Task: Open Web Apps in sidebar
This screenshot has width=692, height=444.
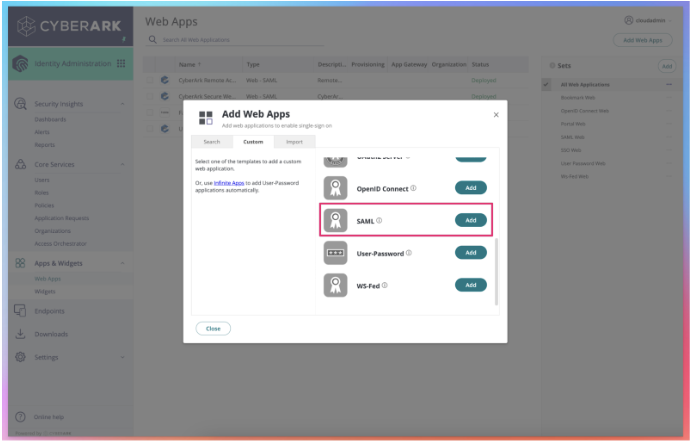Action: [48, 279]
